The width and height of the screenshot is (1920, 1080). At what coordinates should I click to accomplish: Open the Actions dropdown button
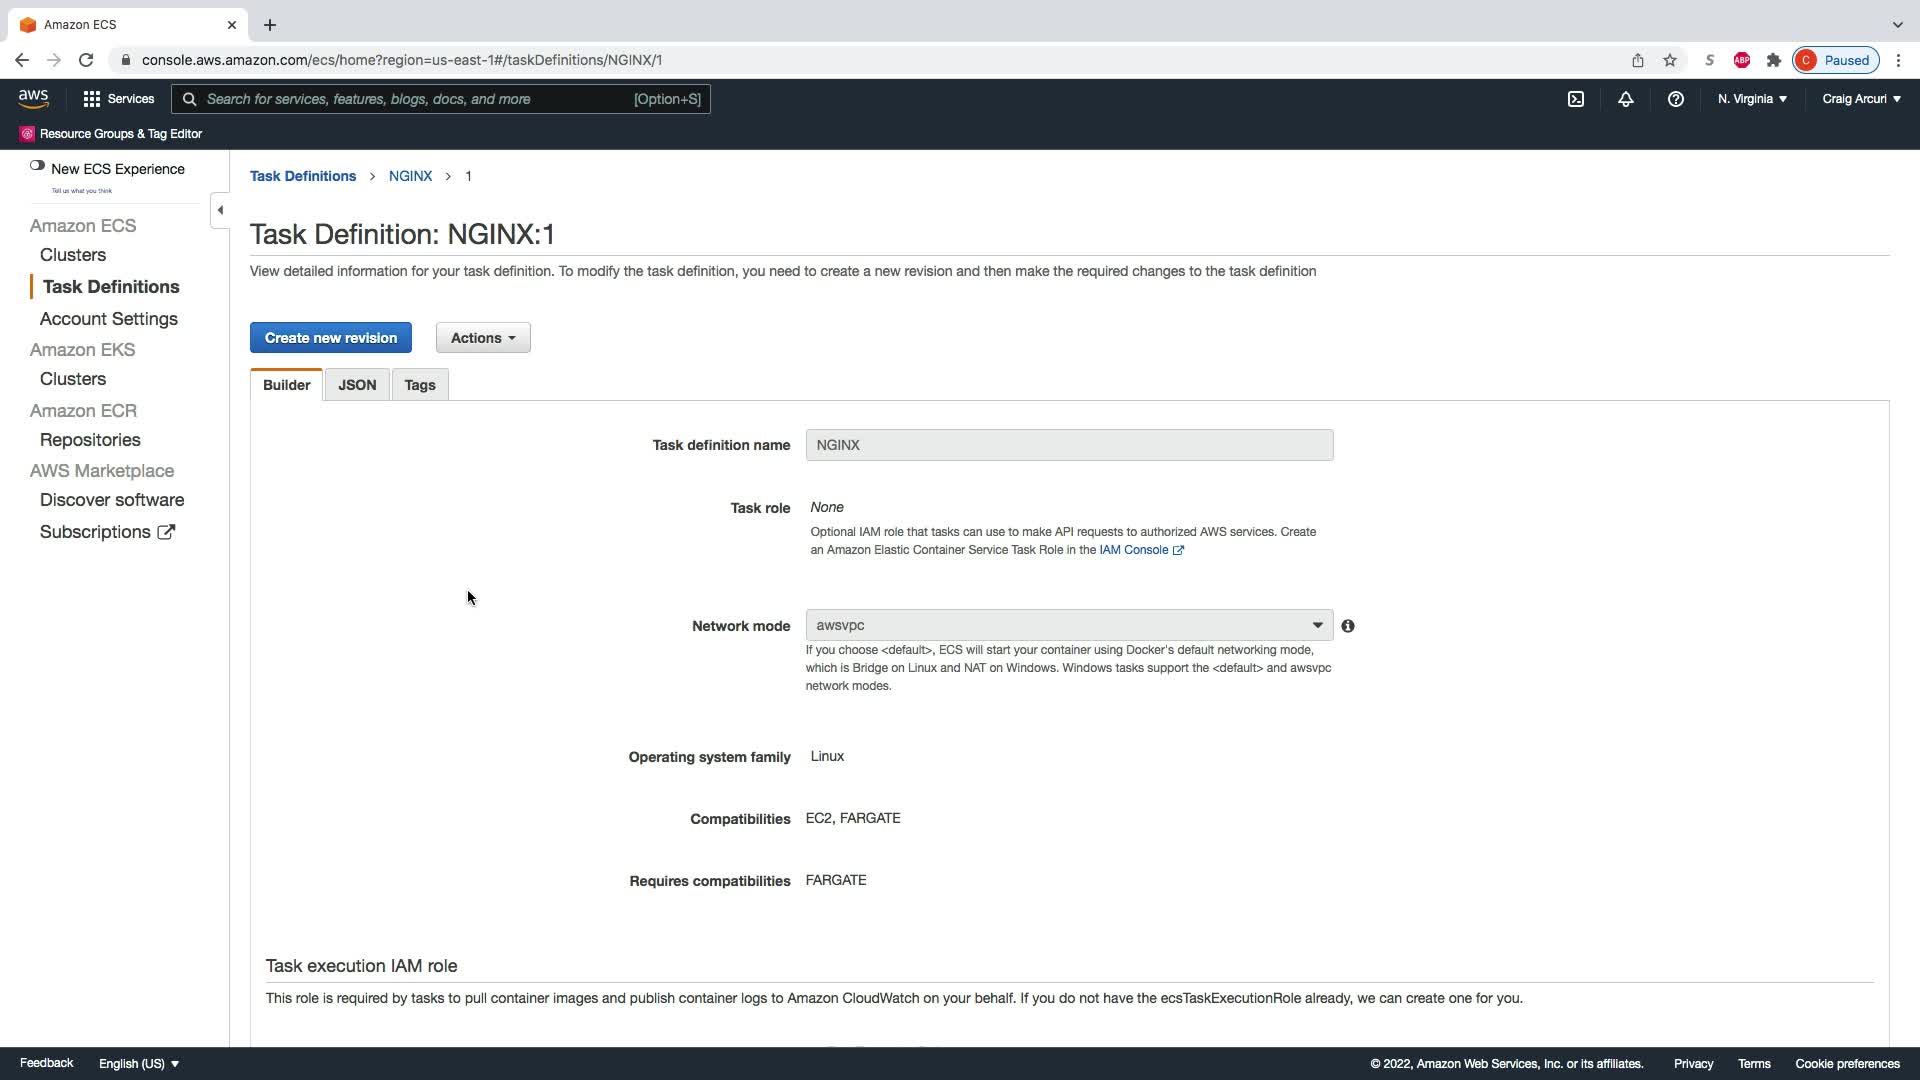(x=482, y=338)
